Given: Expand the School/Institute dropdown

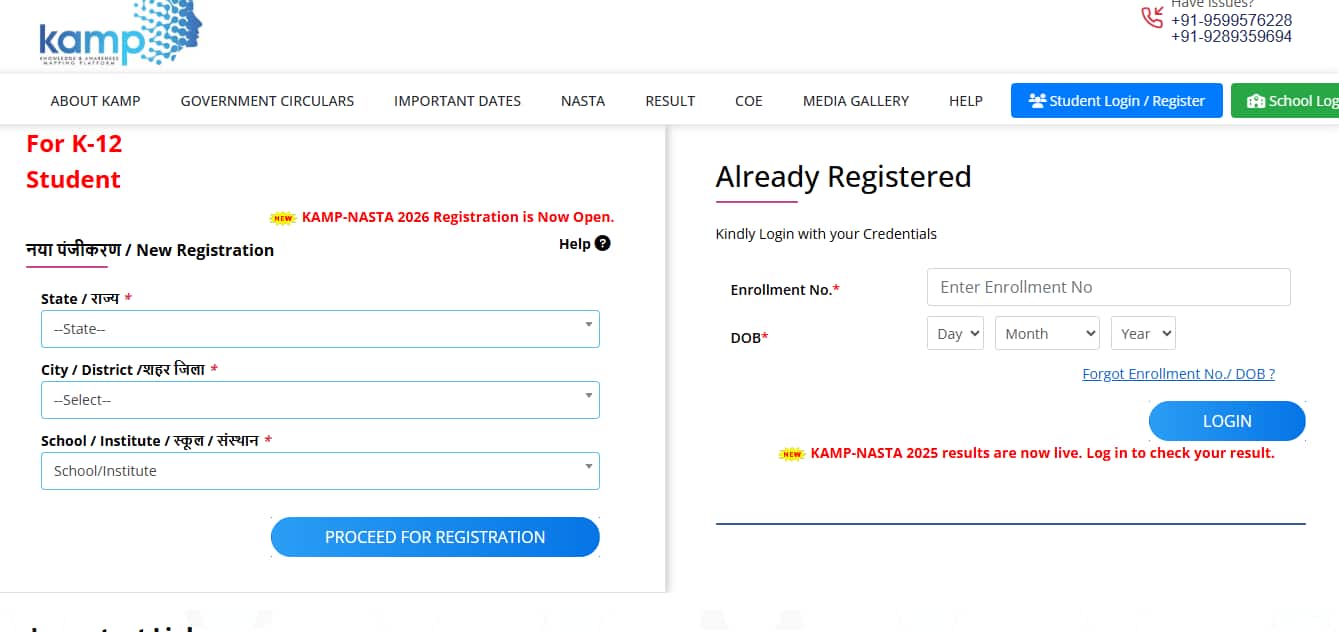Looking at the screenshot, I should tap(320, 471).
